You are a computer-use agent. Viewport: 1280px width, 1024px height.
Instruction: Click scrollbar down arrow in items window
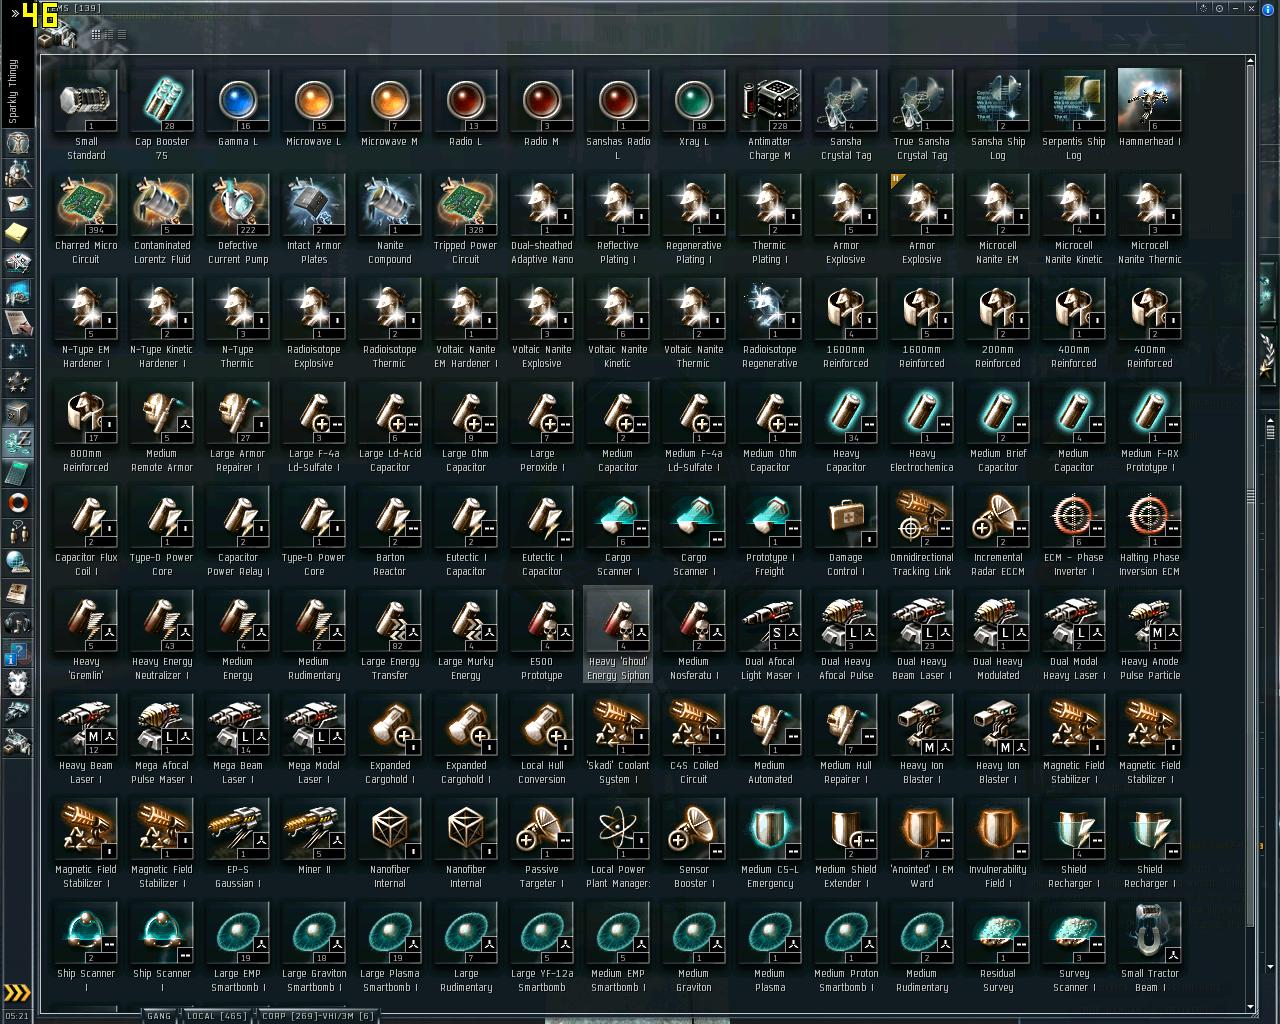pyautogui.click(x=1250, y=1007)
